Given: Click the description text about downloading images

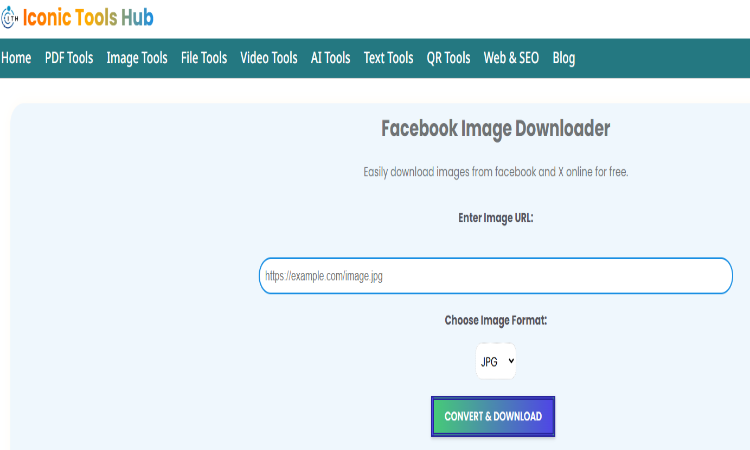Looking at the screenshot, I should tap(495, 172).
